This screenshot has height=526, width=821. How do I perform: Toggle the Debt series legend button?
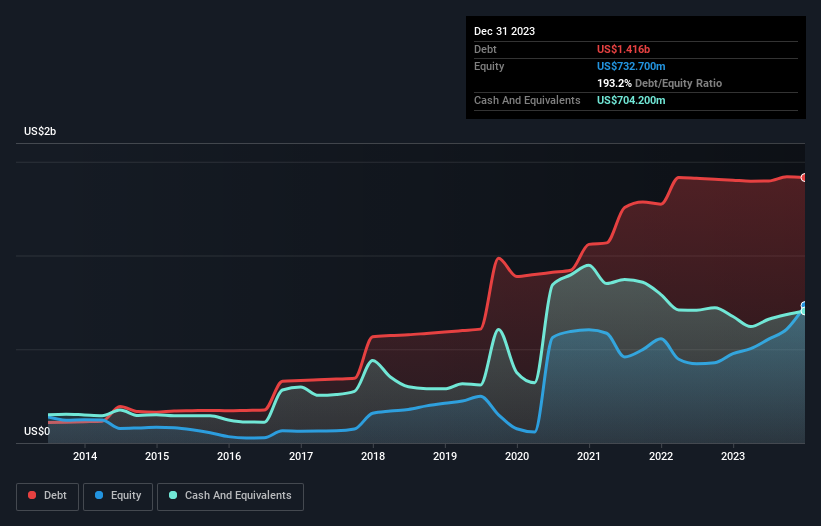tap(48, 496)
